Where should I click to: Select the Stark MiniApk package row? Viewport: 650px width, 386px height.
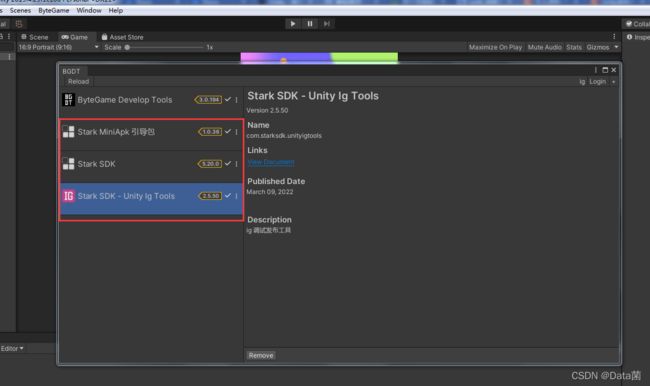point(151,132)
